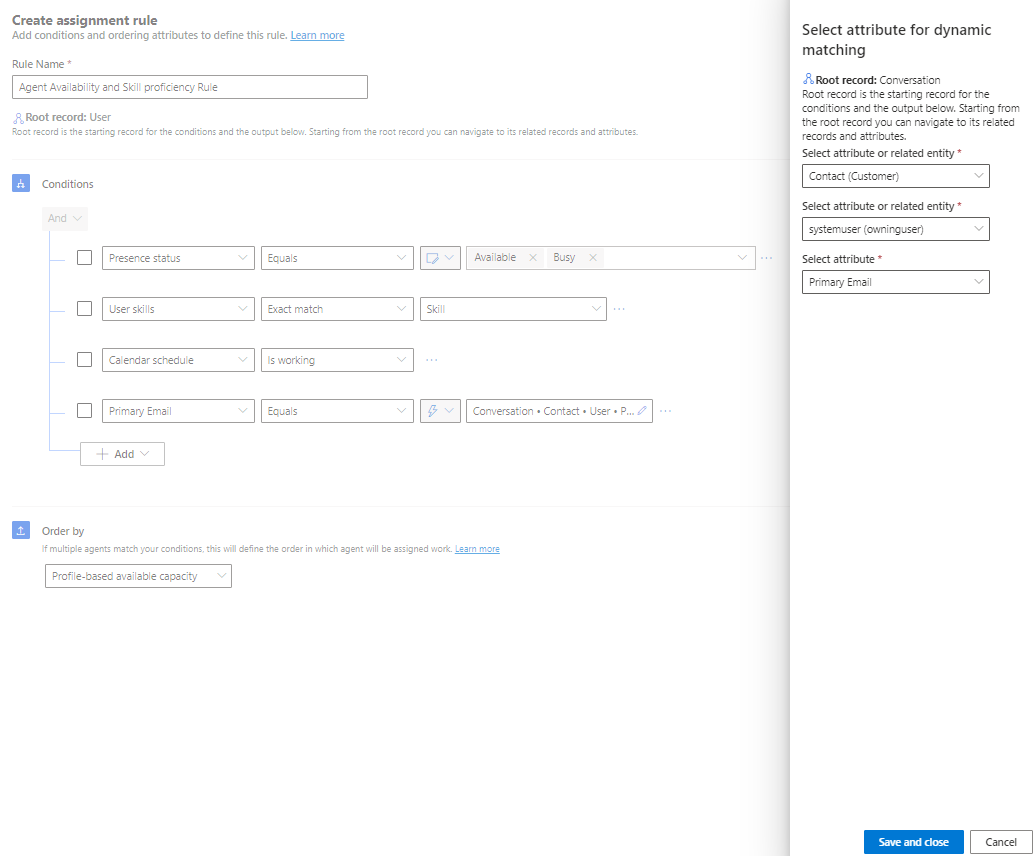Open the Primary Email select attribute dropdown

click(895, 281)
